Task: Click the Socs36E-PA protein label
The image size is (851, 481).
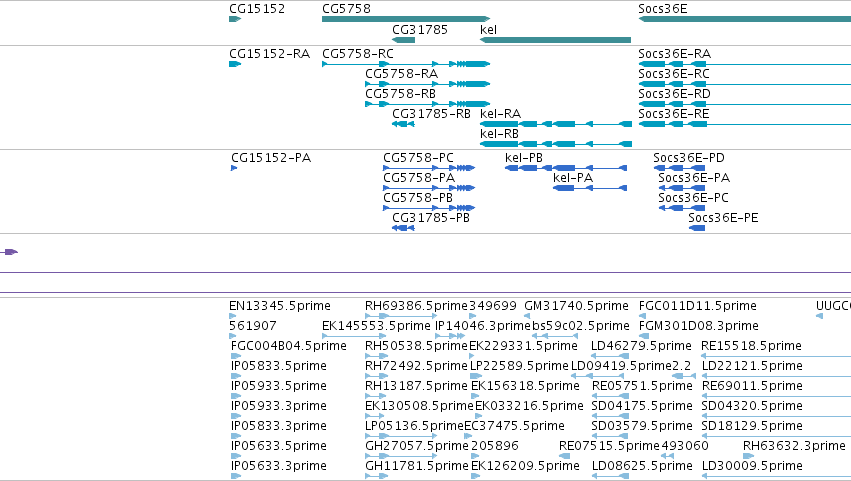Action: 694,178
